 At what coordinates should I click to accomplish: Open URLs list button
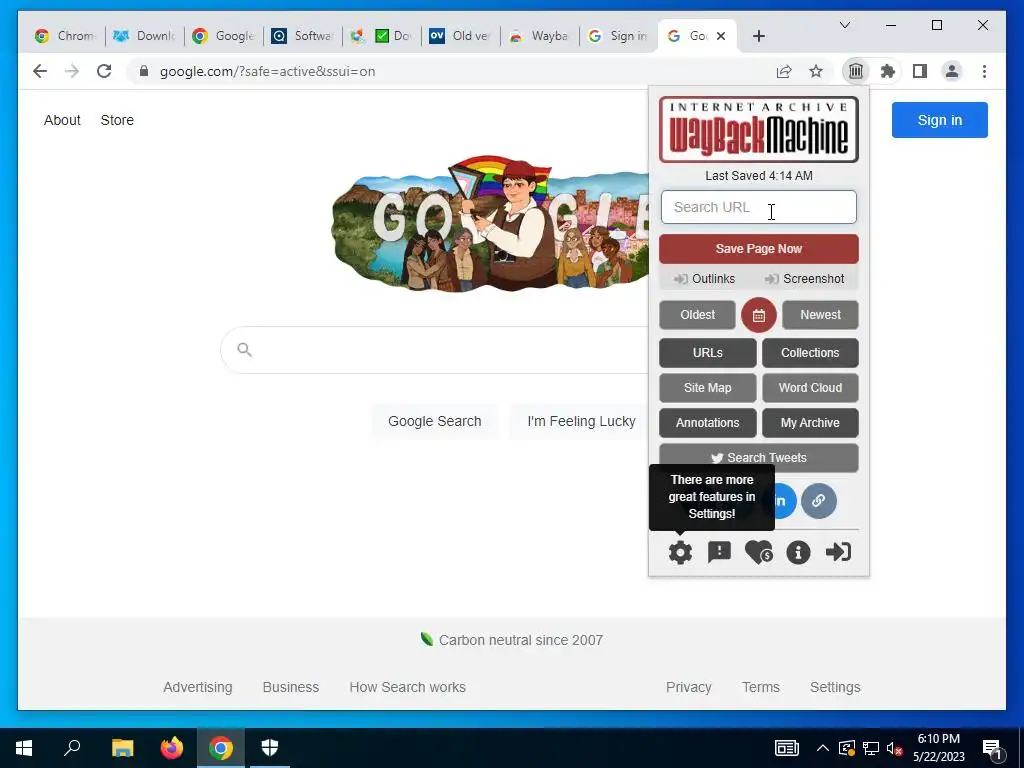[x=707, y=353]
